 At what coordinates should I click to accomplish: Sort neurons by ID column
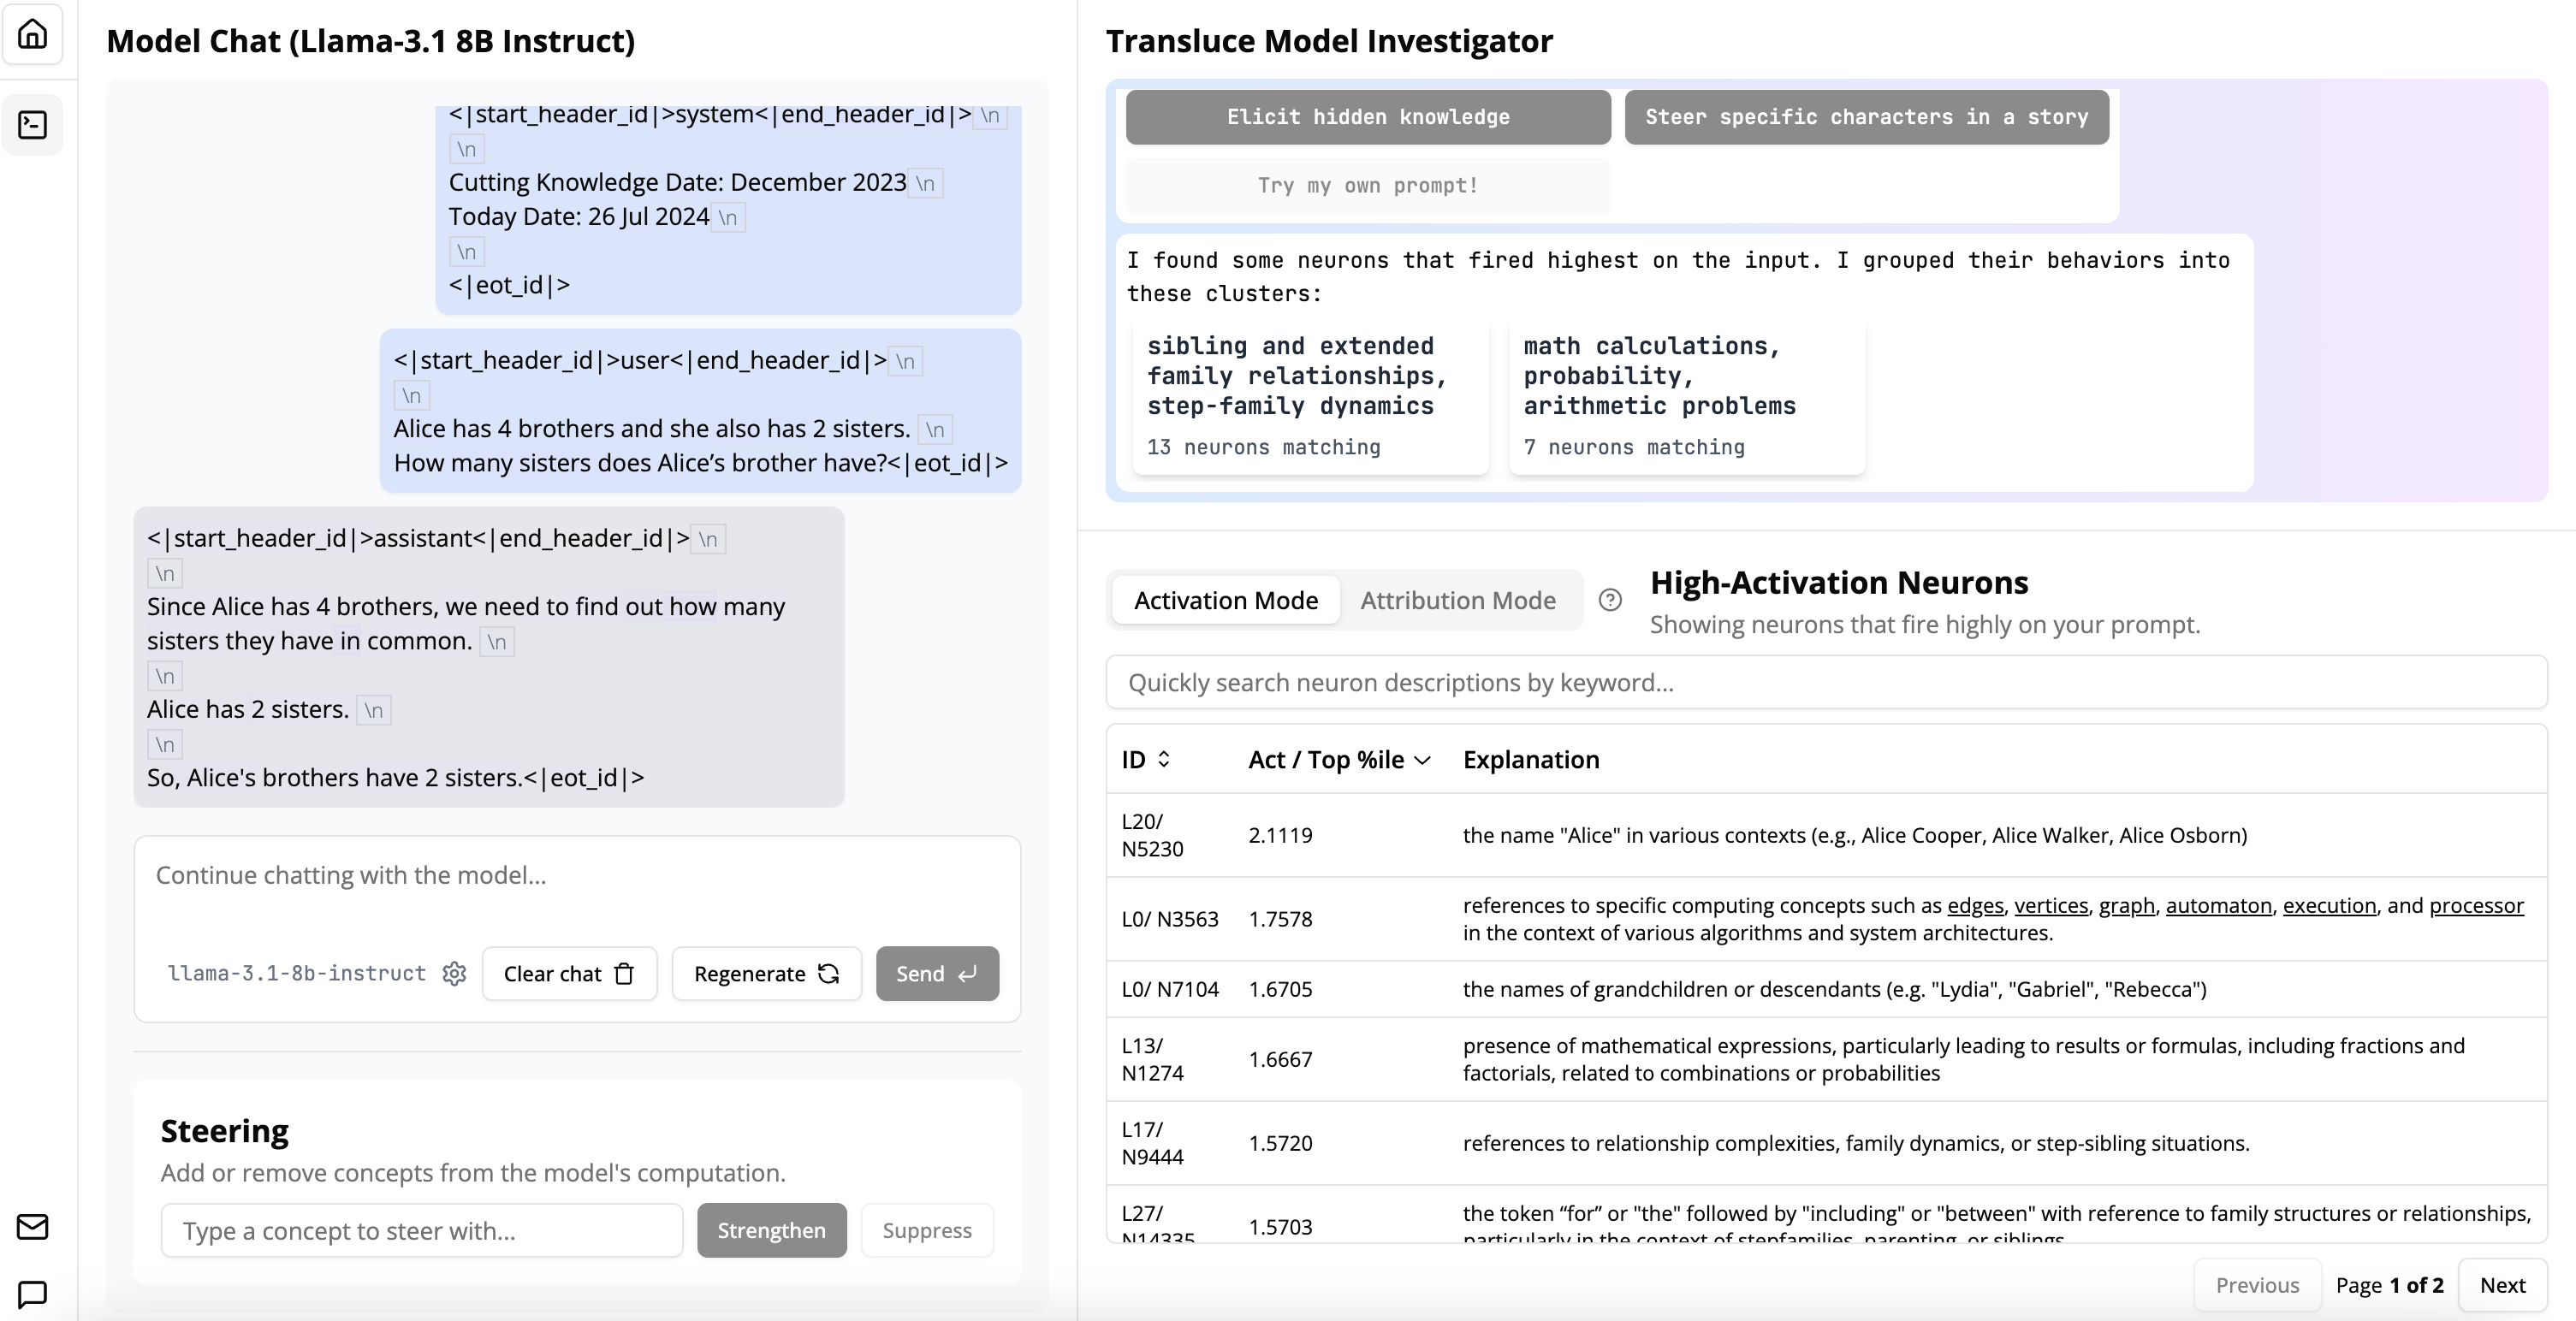click(x=1145, y=760)
